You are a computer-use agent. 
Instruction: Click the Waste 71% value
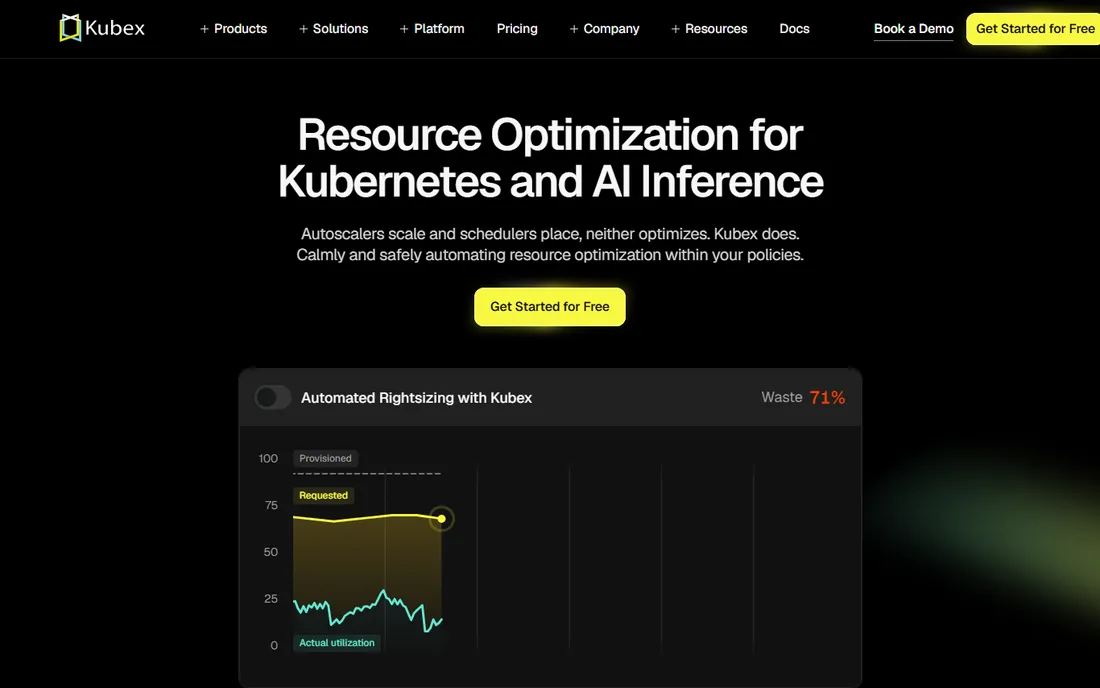point(827,398)
